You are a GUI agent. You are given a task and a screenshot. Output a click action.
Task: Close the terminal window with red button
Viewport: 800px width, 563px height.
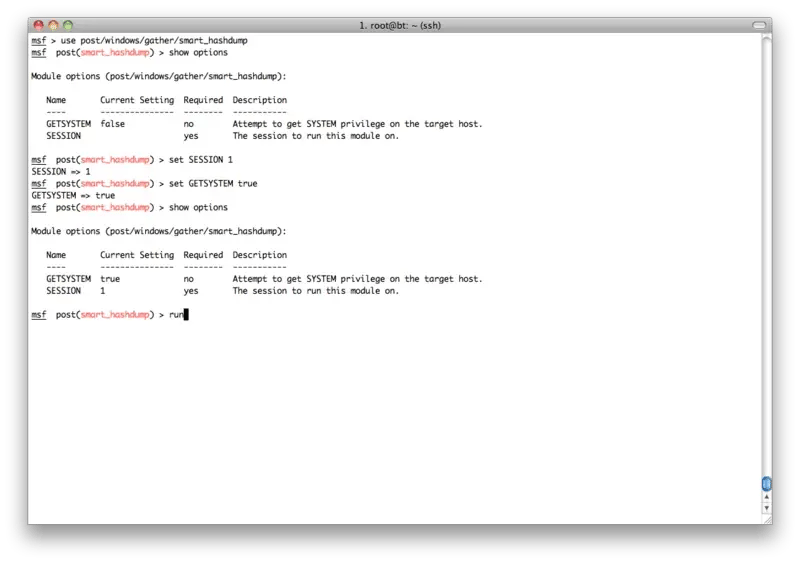(x=39, y=23)
